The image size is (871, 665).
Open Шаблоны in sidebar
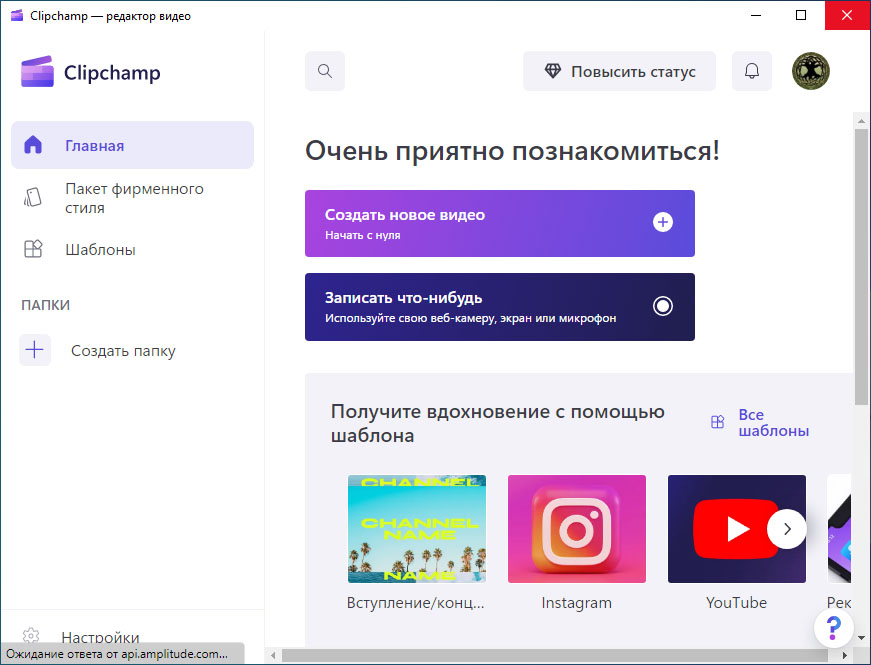pyautogui.click(x=132, y=249)
